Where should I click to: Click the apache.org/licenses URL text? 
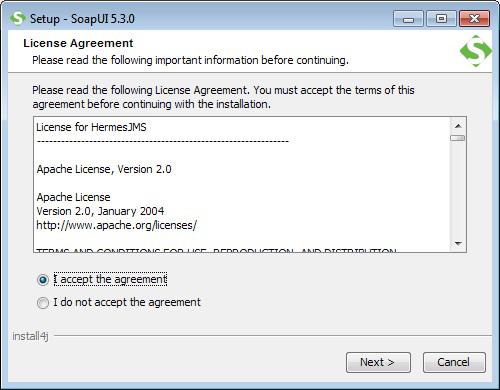[x=117, y=225]
